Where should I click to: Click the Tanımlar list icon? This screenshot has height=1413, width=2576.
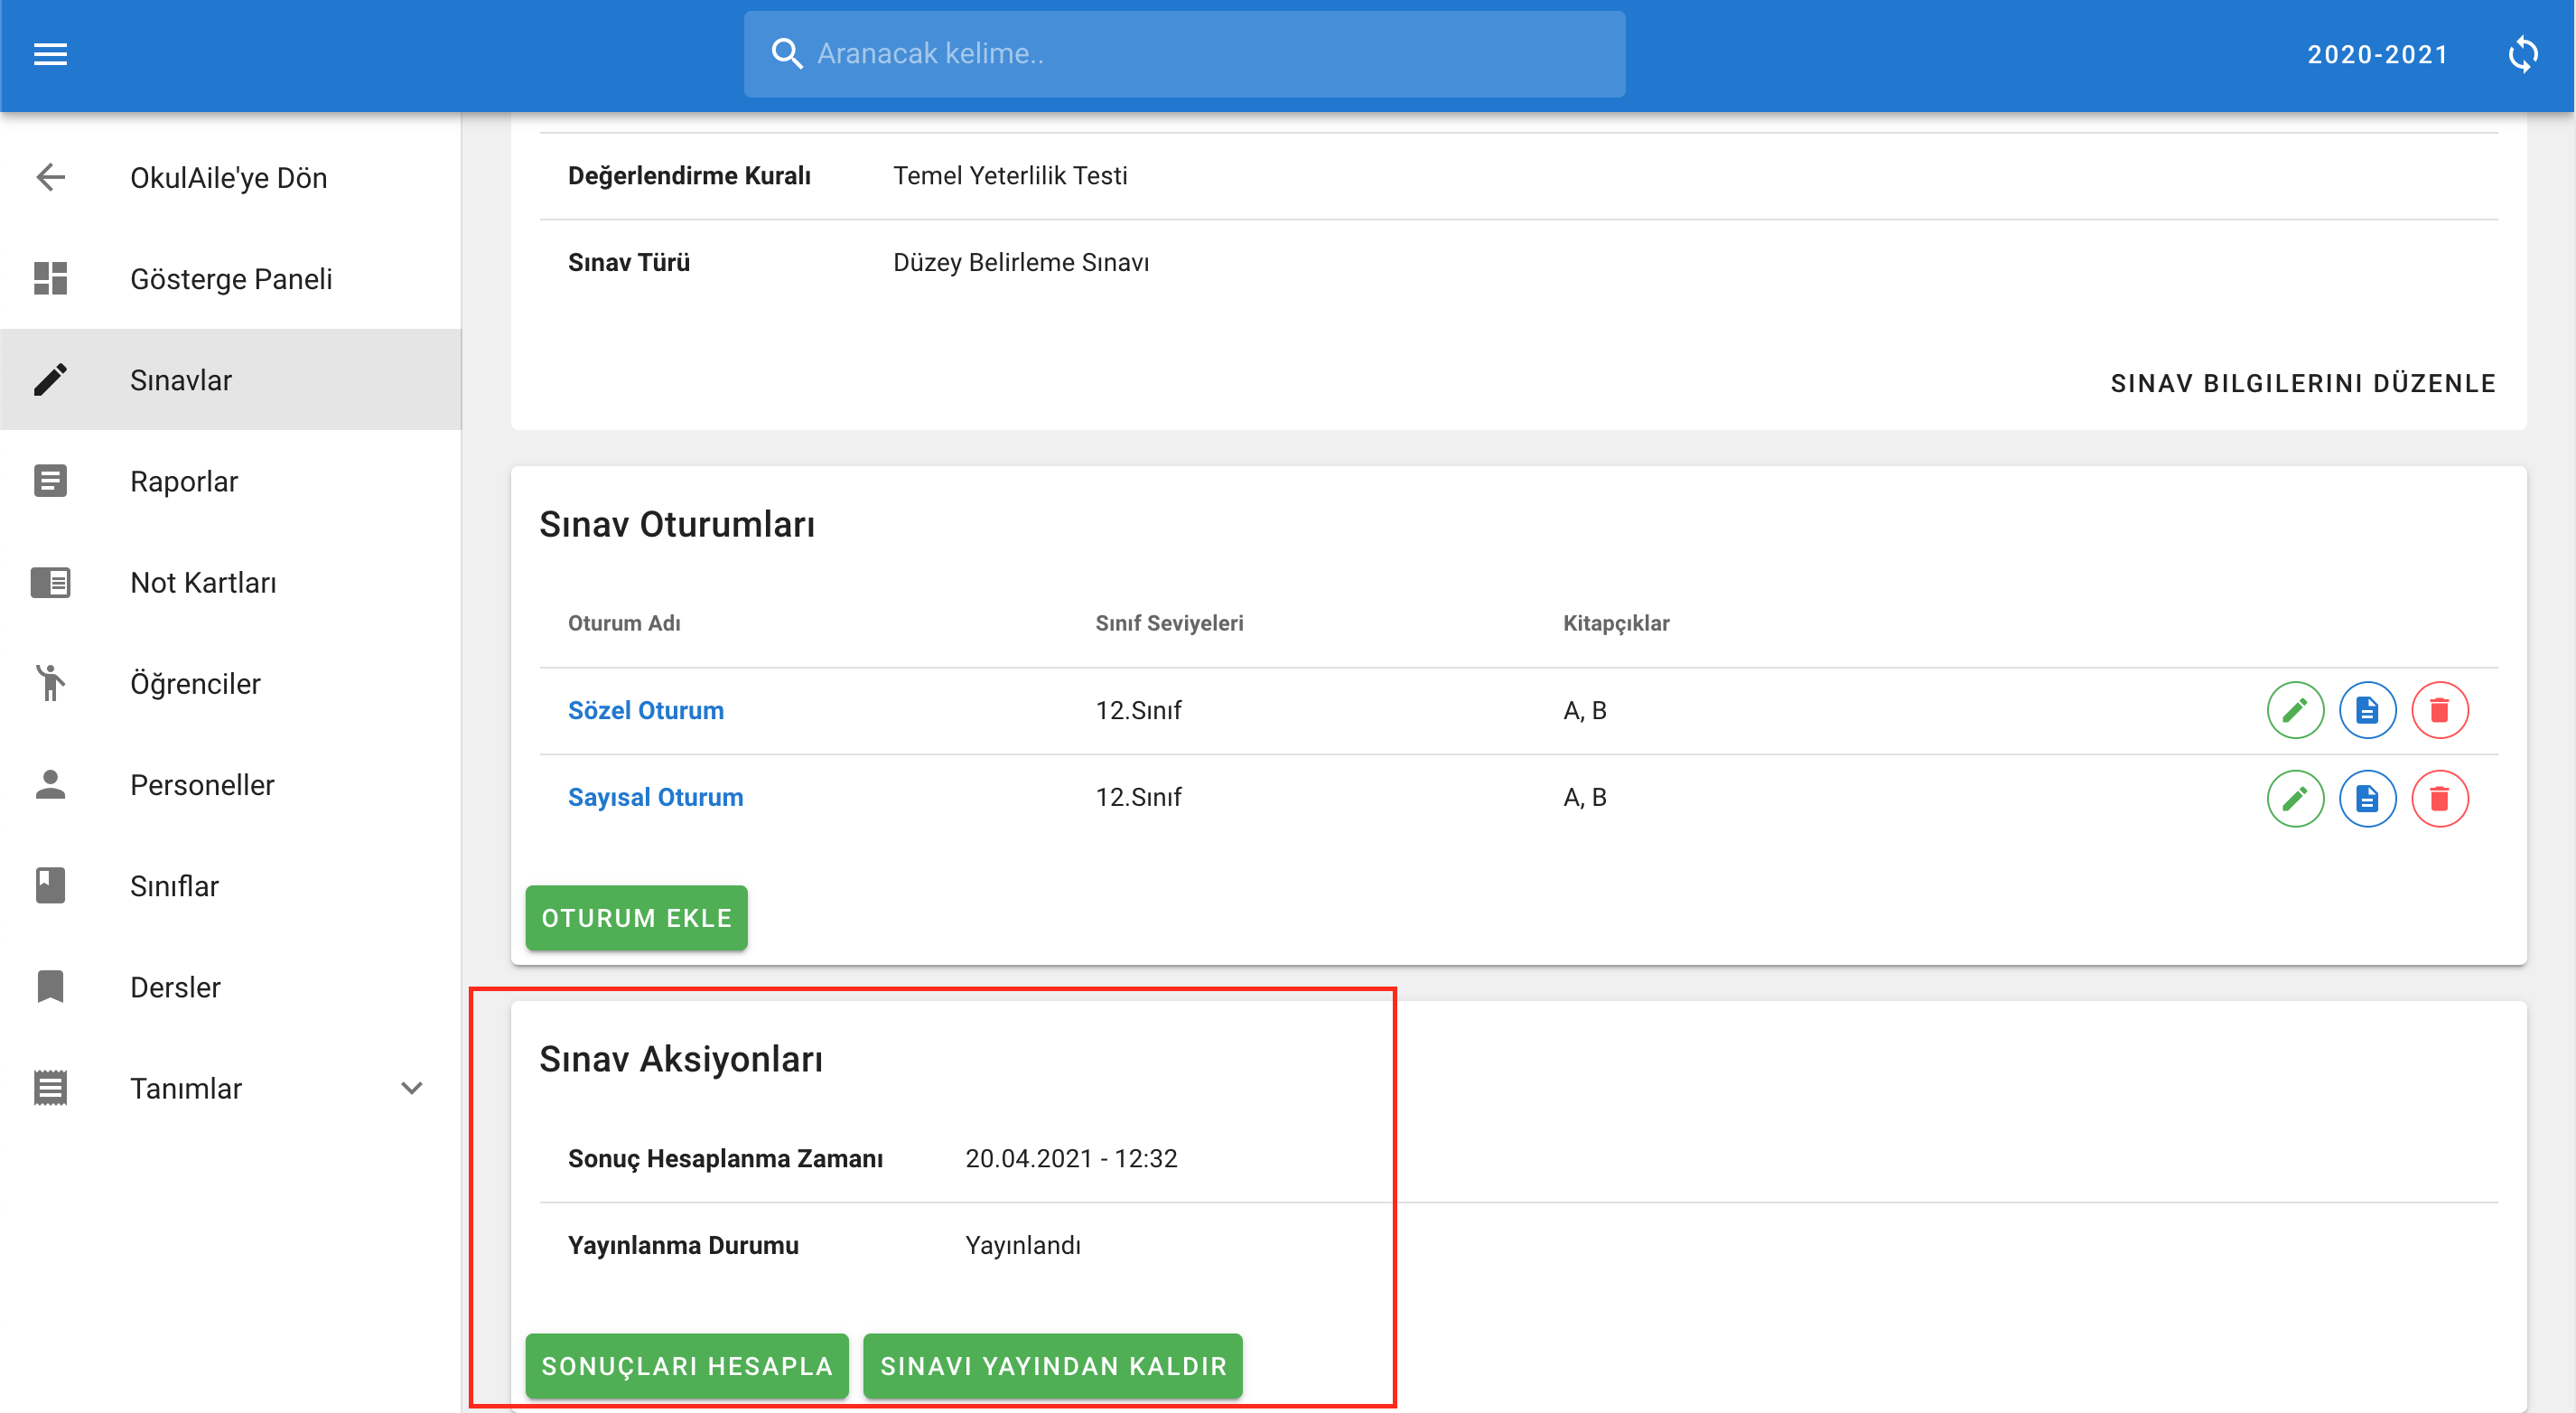[x=50, y=1088]
